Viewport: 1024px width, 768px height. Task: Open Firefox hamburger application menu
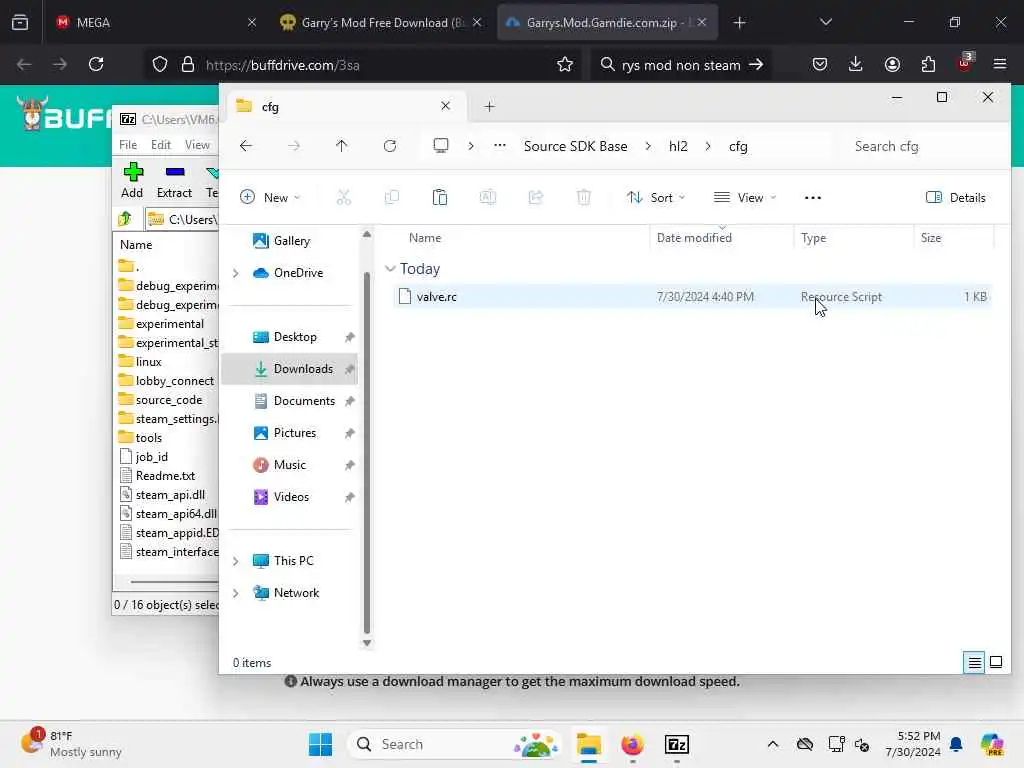coord(1000,65)
